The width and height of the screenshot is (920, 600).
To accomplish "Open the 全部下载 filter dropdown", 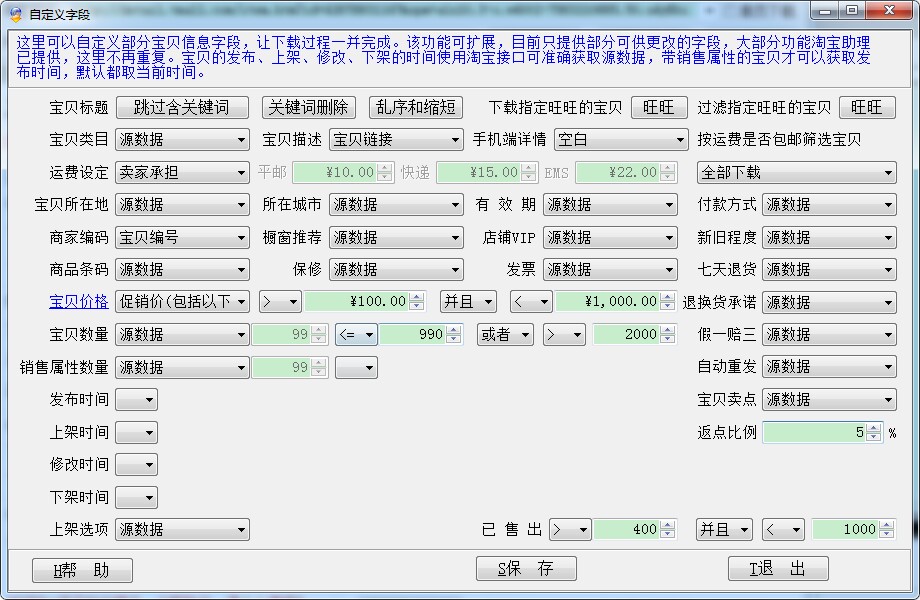I will click(x=796, y=173).
